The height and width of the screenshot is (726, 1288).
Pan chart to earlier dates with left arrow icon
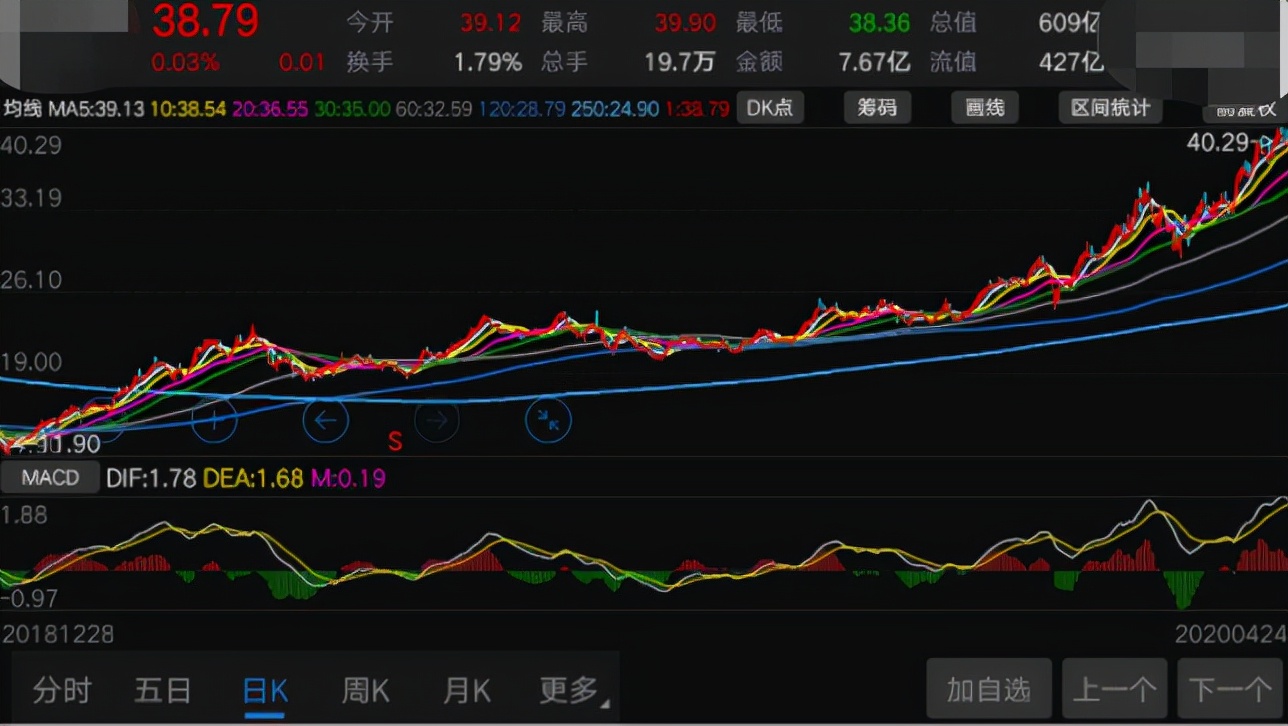(325, 421)
